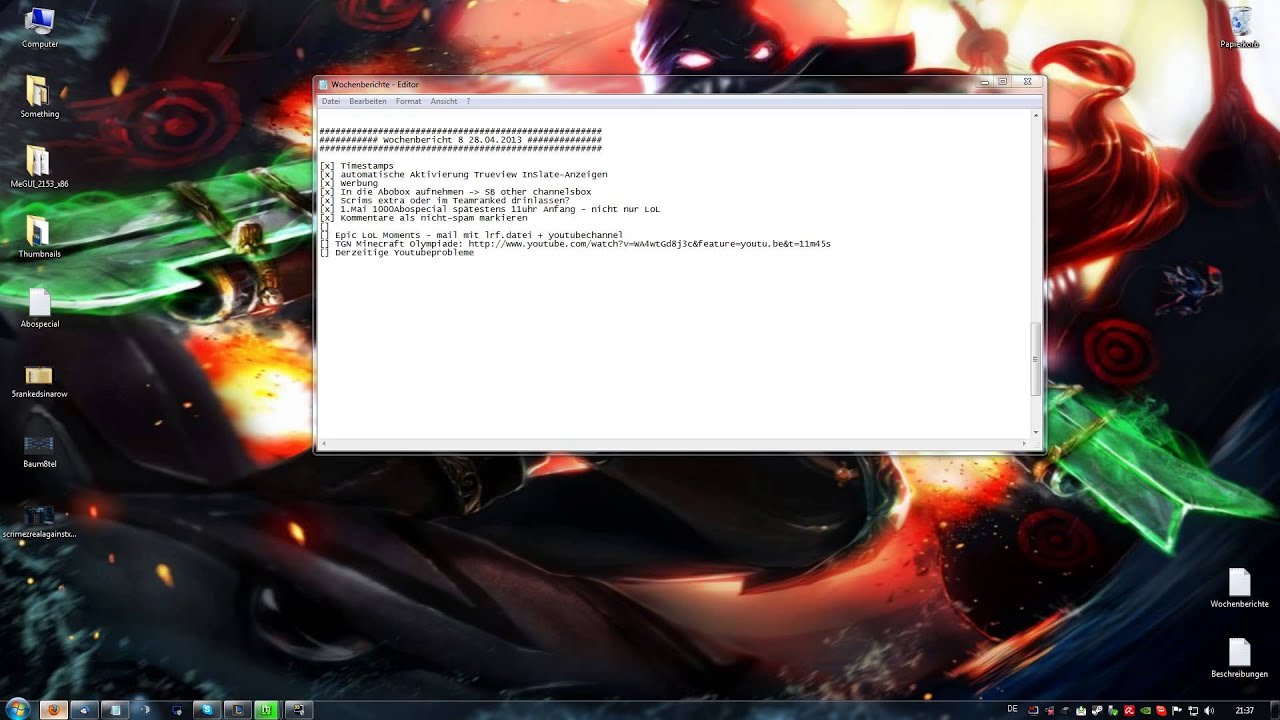The width and height of the screenshot is (1280, 720).
Task: Select the Beschreibungen file on desktop
Action: (x=1240, y=658)
